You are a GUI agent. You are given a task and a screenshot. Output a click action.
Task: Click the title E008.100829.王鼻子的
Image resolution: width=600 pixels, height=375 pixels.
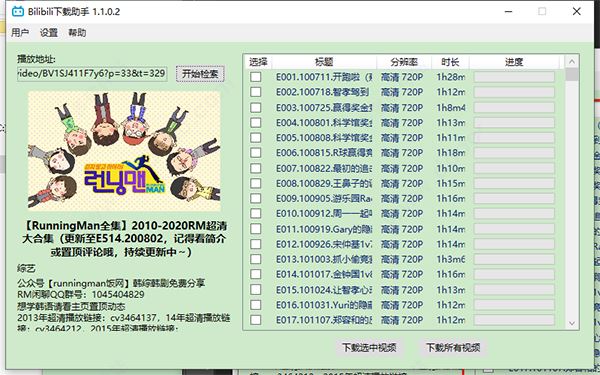pos(324,183)
